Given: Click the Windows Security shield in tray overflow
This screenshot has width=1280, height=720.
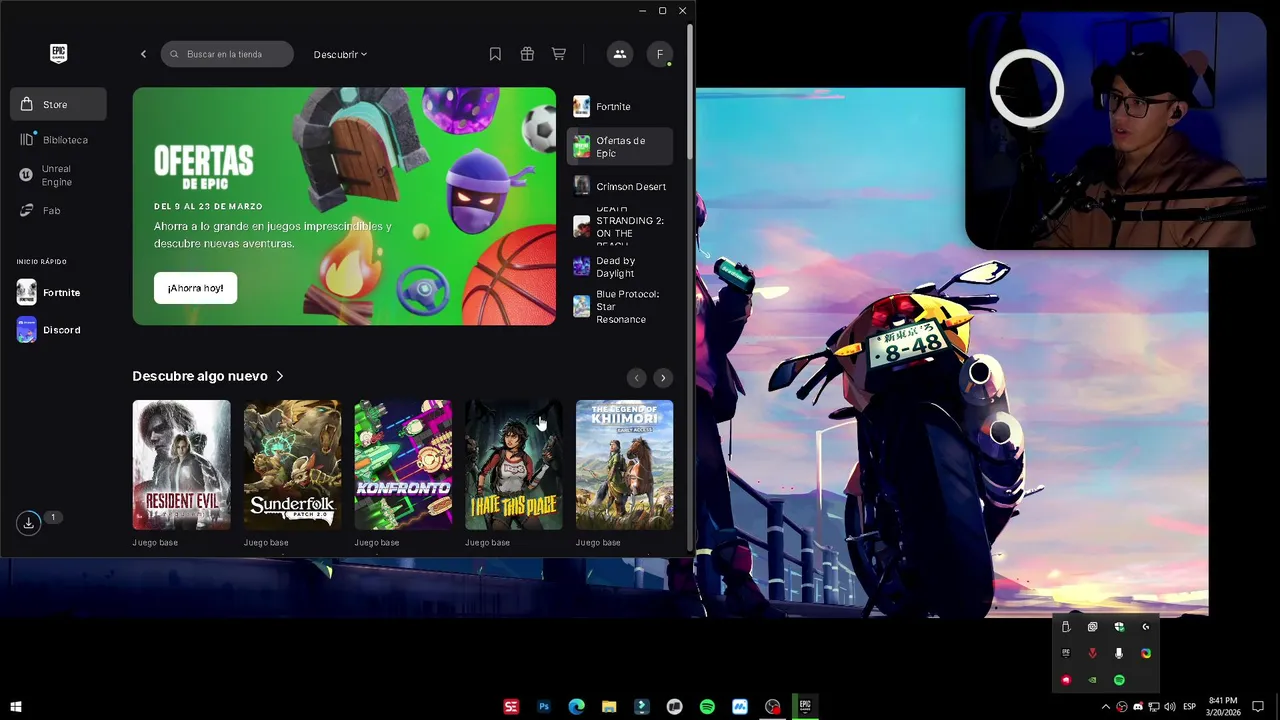Looking at the screenshot, I should (x=1119, y=627).
